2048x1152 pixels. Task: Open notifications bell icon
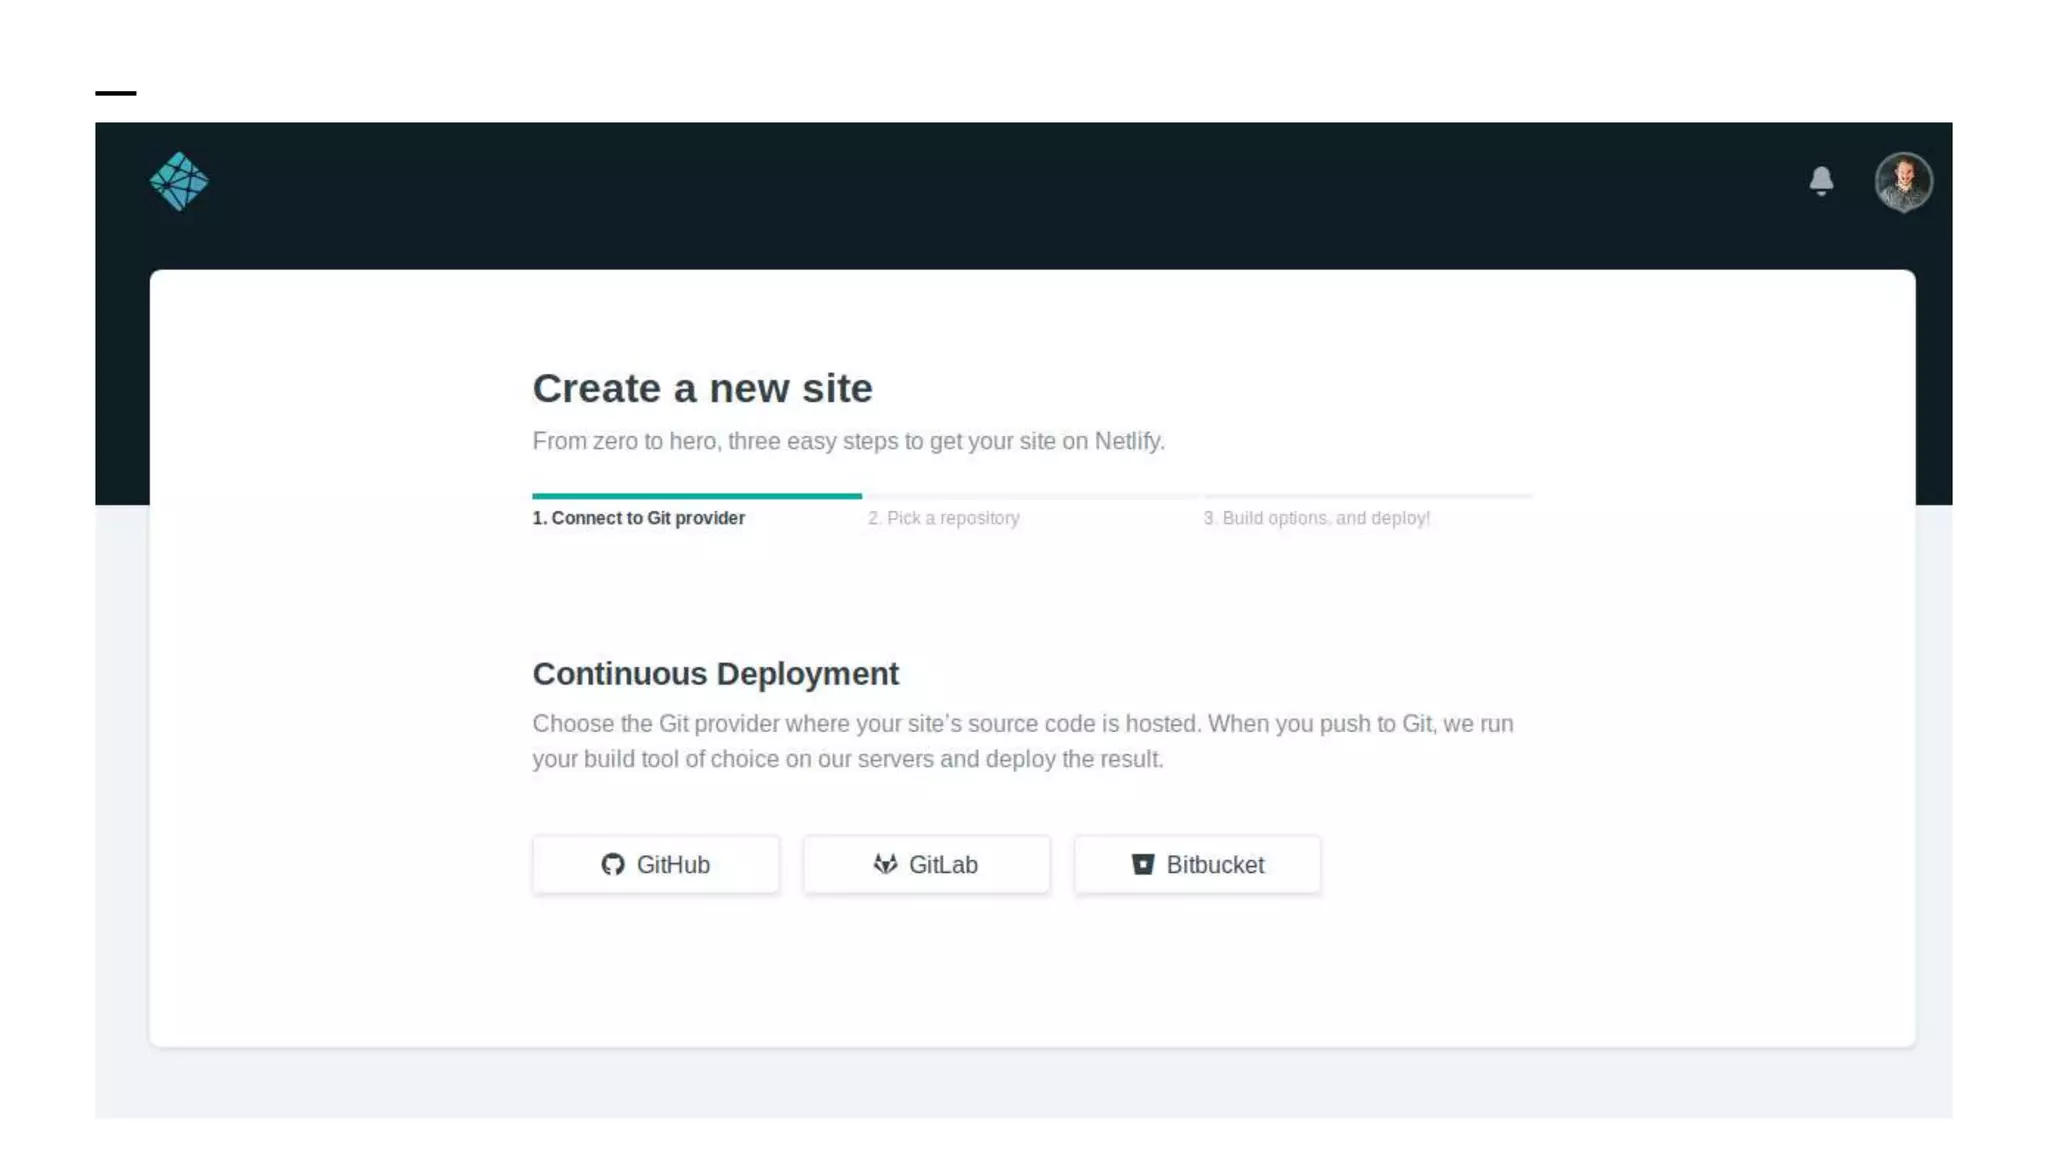pyautogui.click(x=1821, y=181)
